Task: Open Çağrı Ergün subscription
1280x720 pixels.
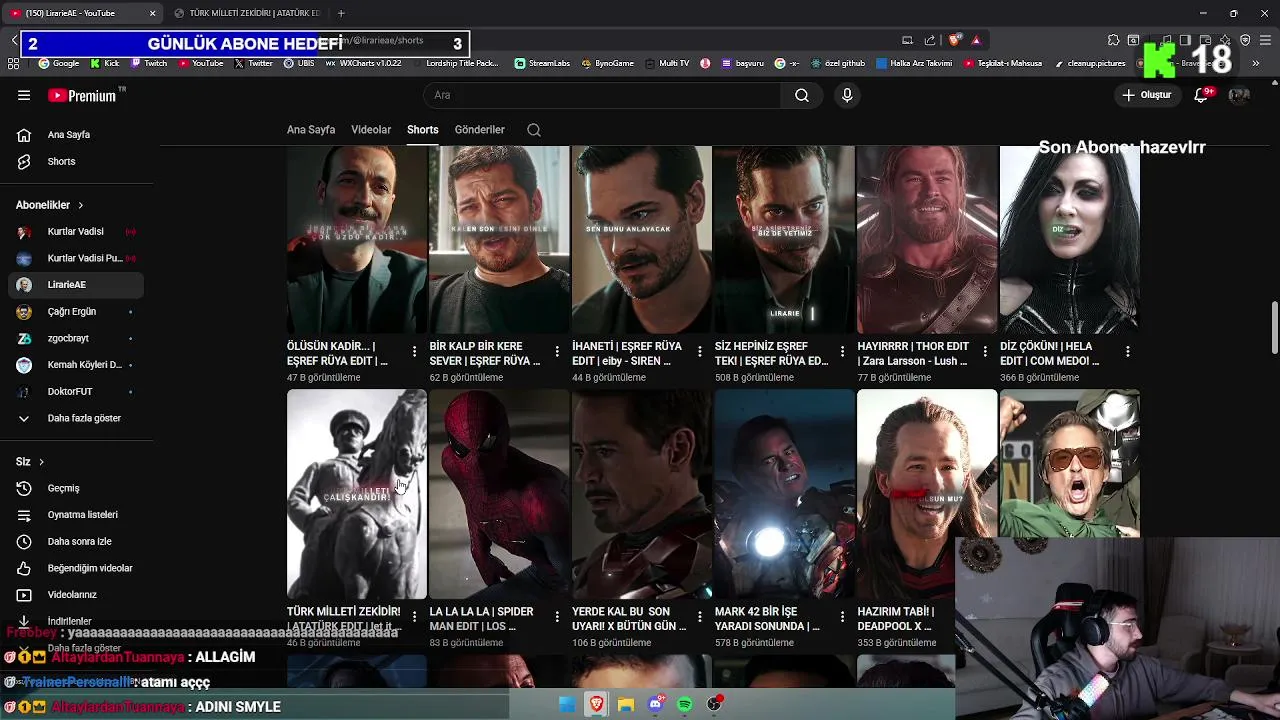Action: coord(76,311)
